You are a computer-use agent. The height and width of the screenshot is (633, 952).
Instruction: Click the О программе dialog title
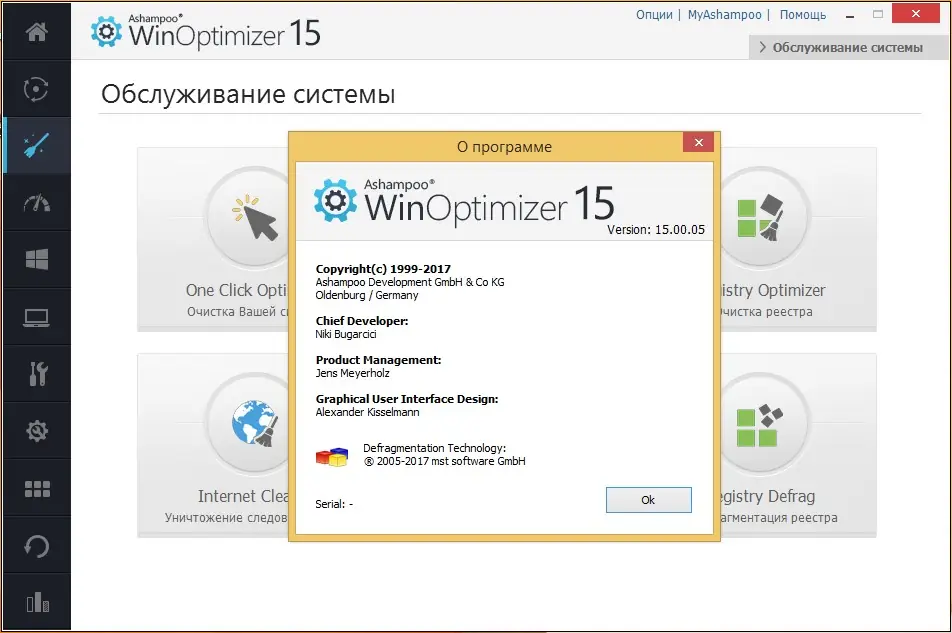click(504, 147)
